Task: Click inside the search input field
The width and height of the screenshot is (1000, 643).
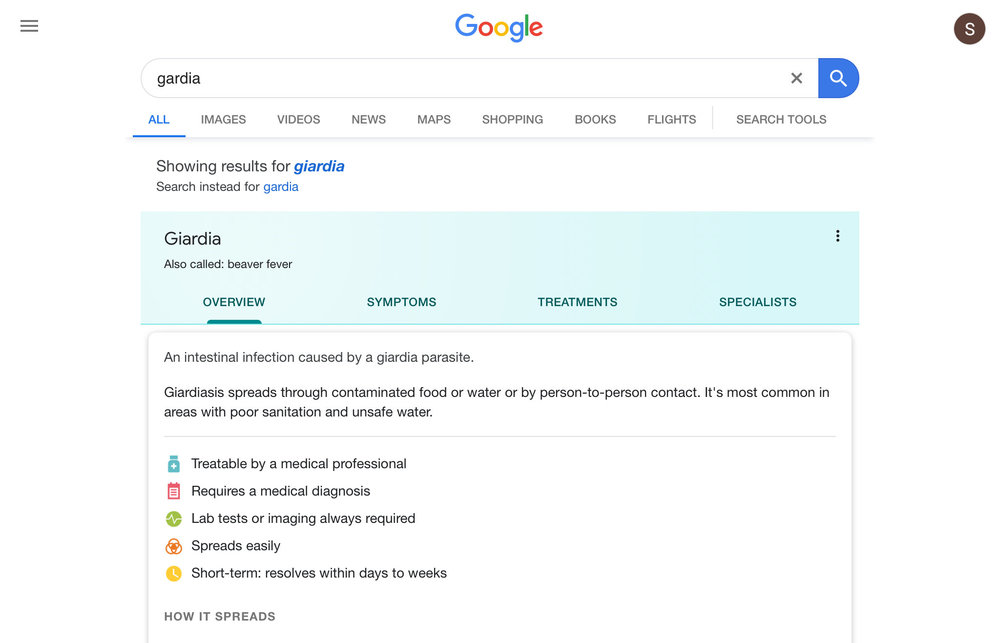Action: pyautogui.click(x=460, y=78)
